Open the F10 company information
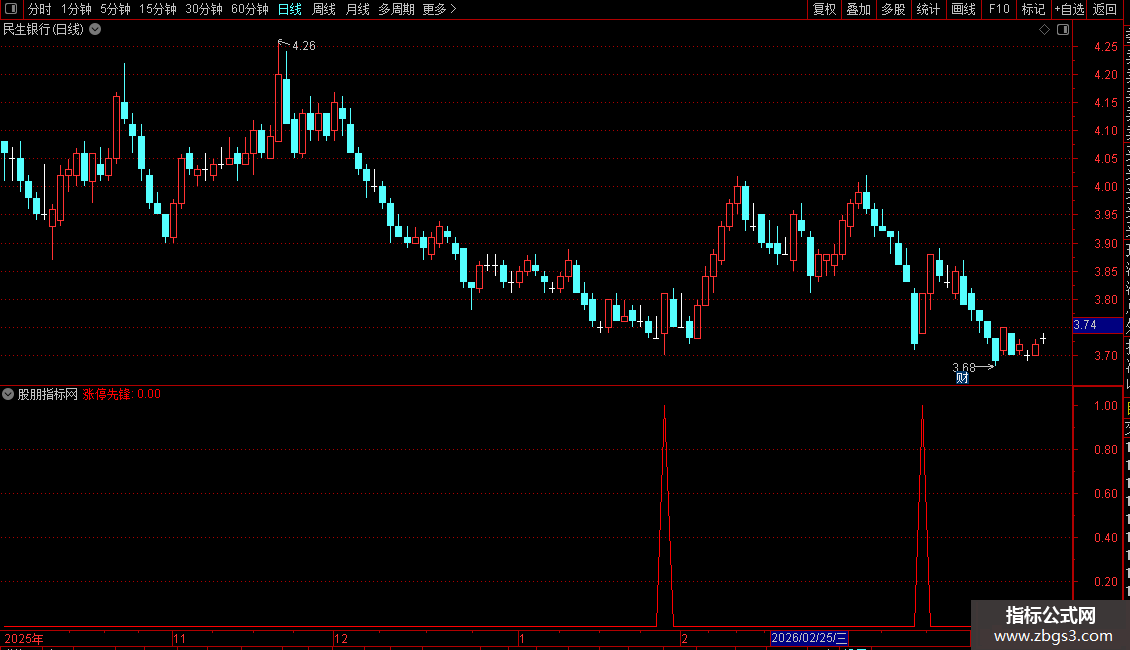Screen dimensions: 1130x650 999,9
